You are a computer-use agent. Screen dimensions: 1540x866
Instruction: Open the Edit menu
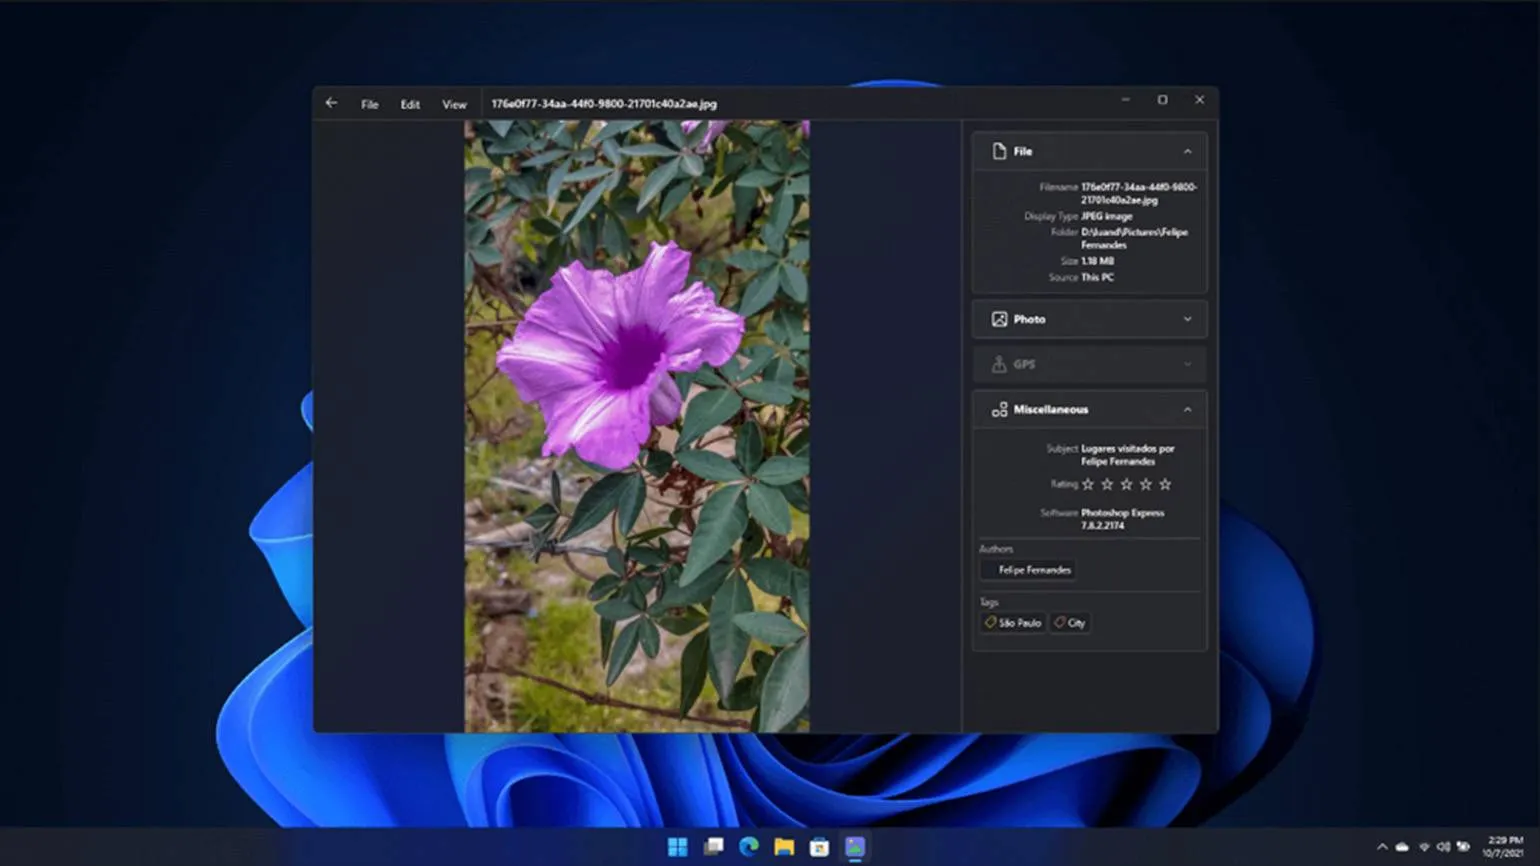[x=410, y=104]
